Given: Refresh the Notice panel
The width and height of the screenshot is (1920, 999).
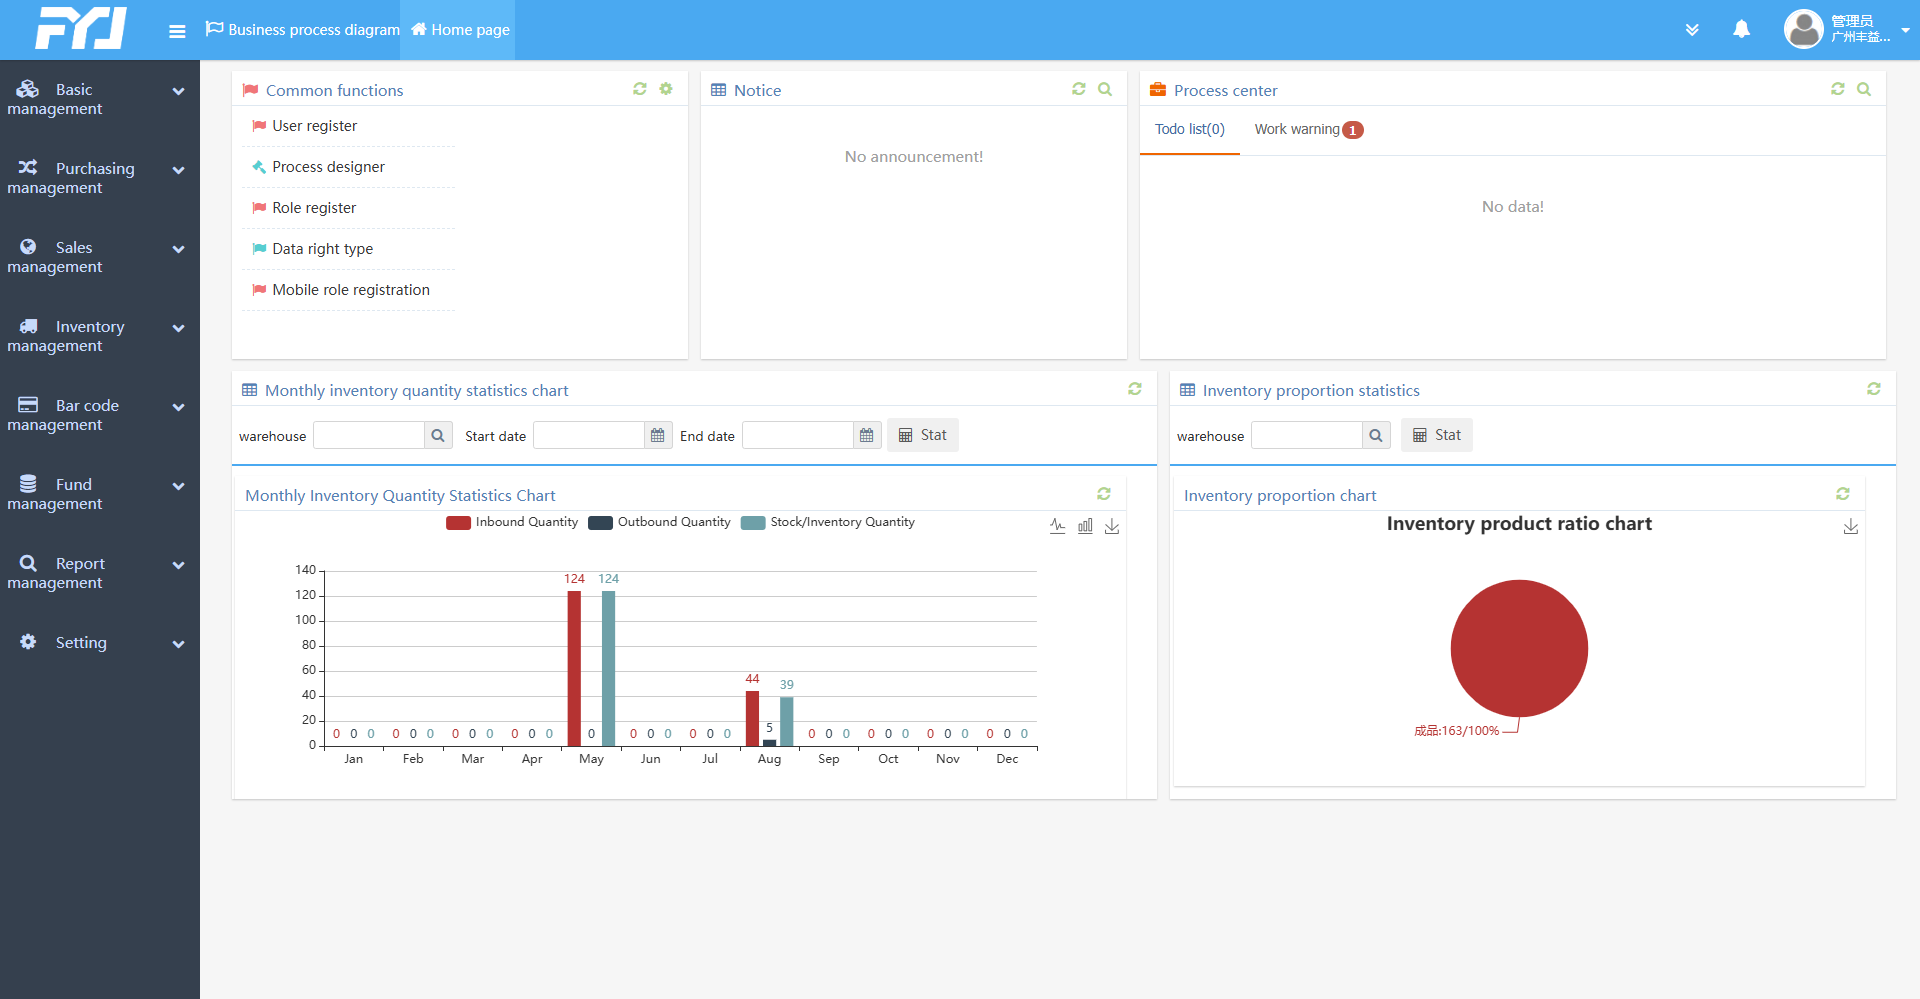Looking at the screenshot, I should pos(1079,89).
